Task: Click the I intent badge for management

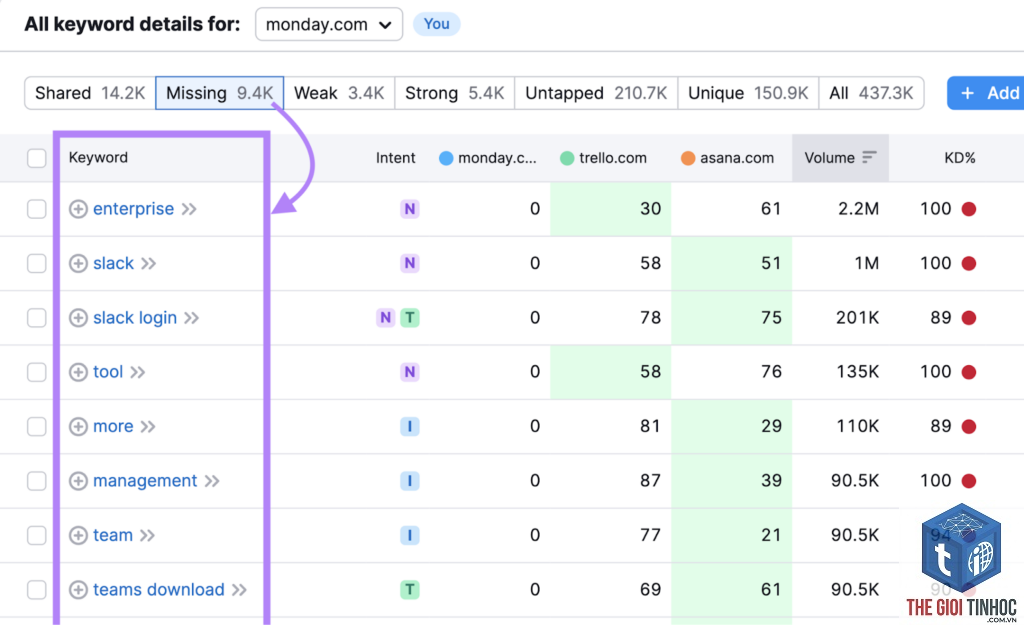Action: [x=409, y=481]
